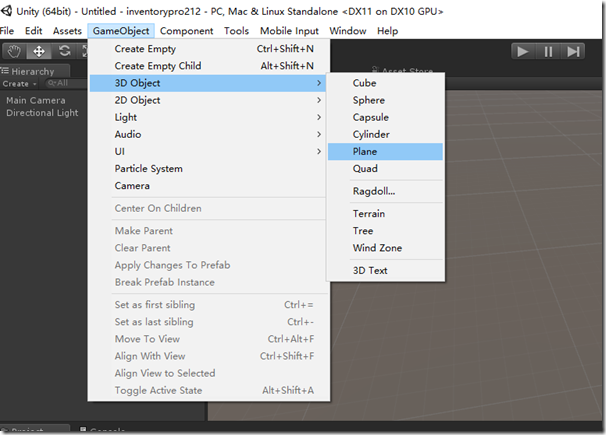This screenshot has height=435, width=606.
Task: Open the Assets menu
Action: (67, 31)
